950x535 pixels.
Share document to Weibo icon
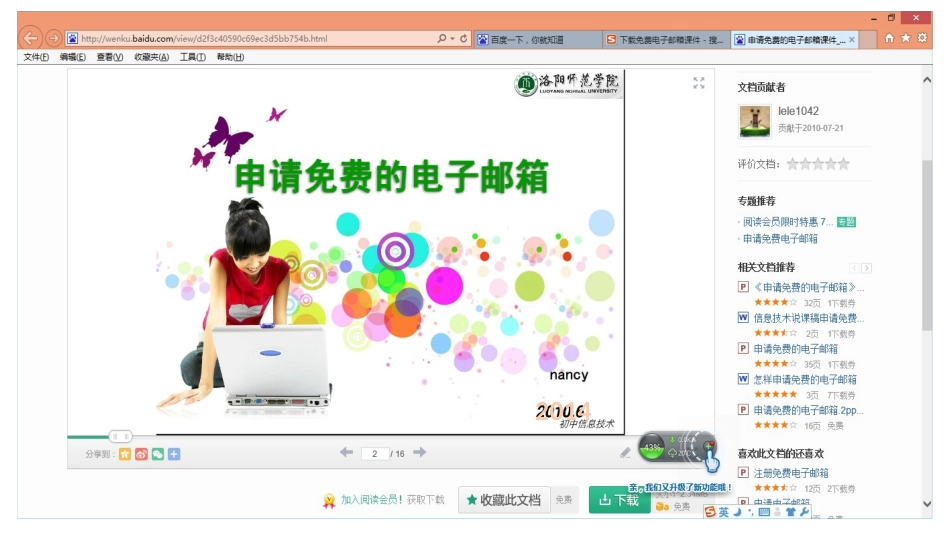coord(141,454)
